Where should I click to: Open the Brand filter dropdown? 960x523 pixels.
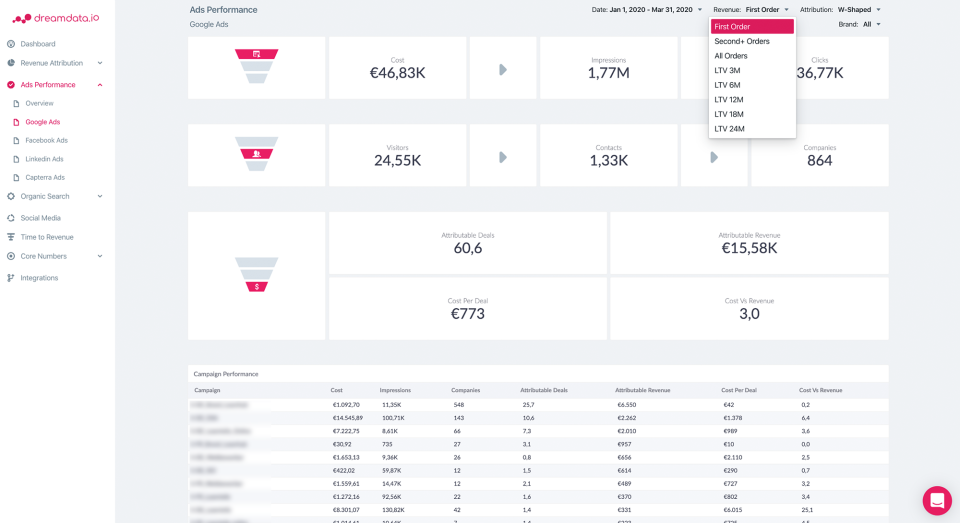point(872,24)
